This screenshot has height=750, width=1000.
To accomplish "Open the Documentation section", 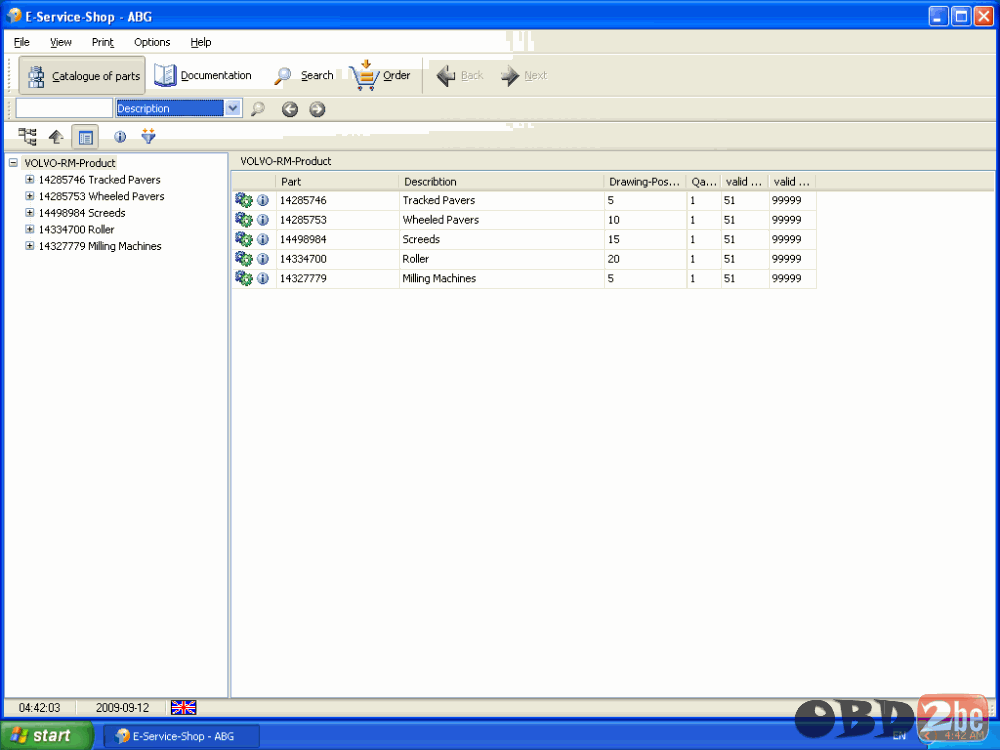I will click(203, 75).
